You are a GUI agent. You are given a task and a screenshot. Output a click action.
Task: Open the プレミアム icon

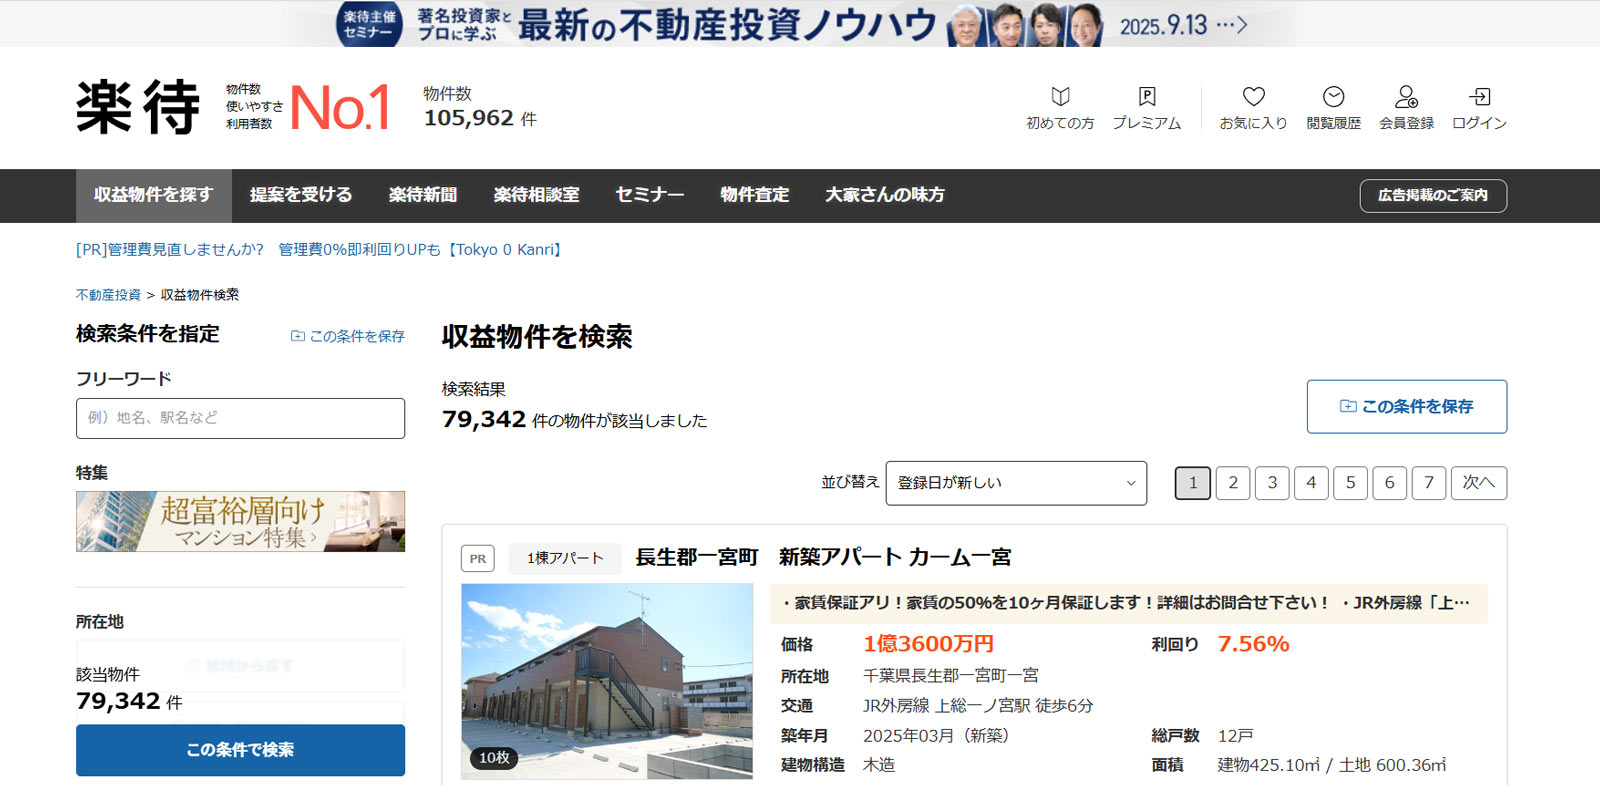point(1147,108)
